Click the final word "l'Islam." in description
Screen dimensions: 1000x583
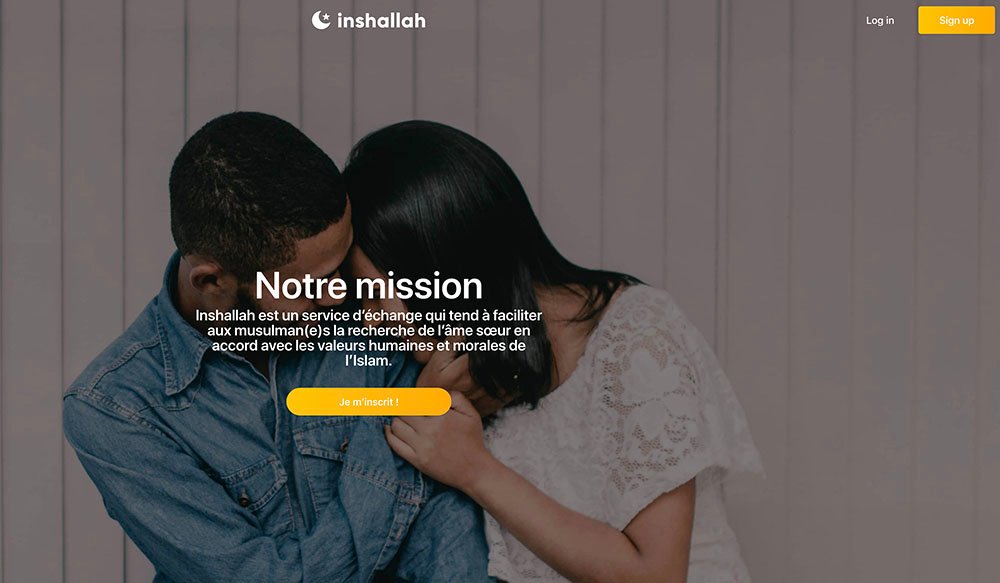[x=368, y=361]
